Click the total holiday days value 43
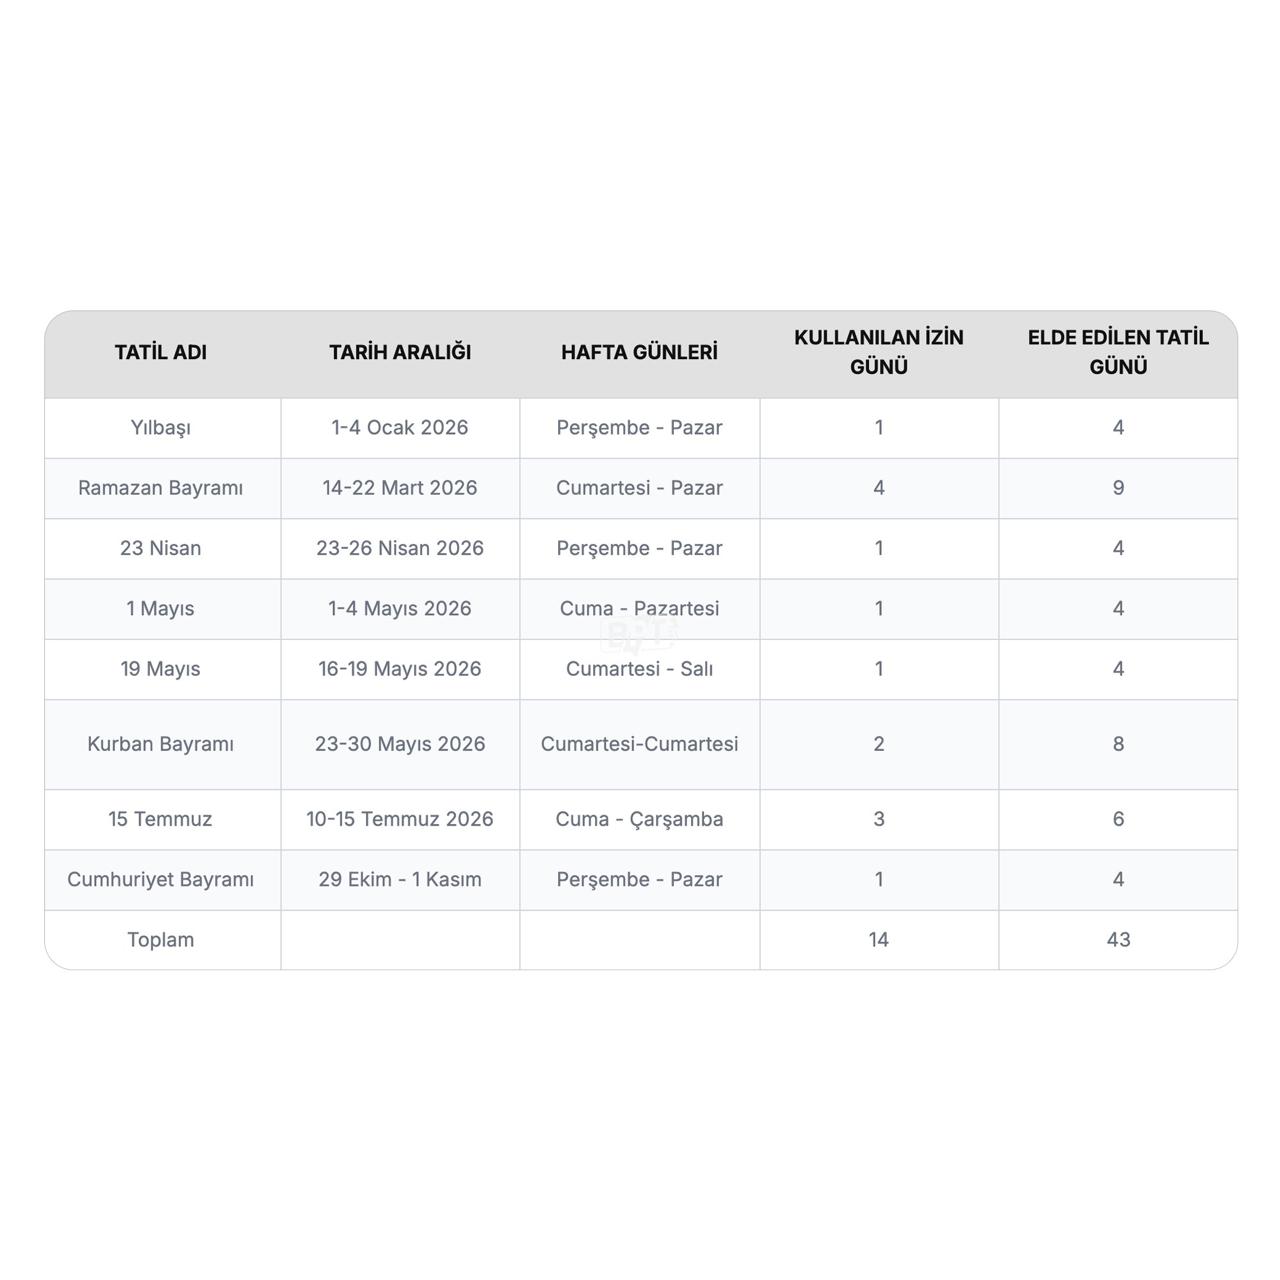1280x1280 pixels. [1118, 940]
